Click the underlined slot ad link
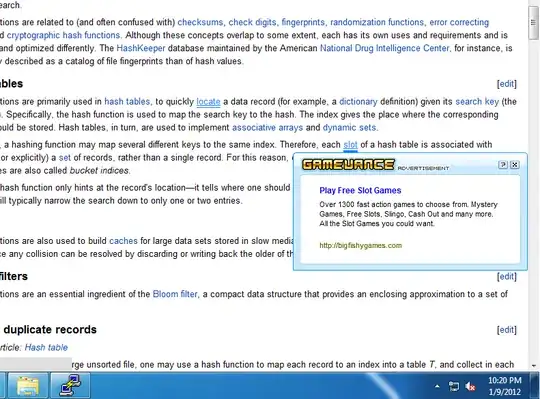 tap(350, 145)
